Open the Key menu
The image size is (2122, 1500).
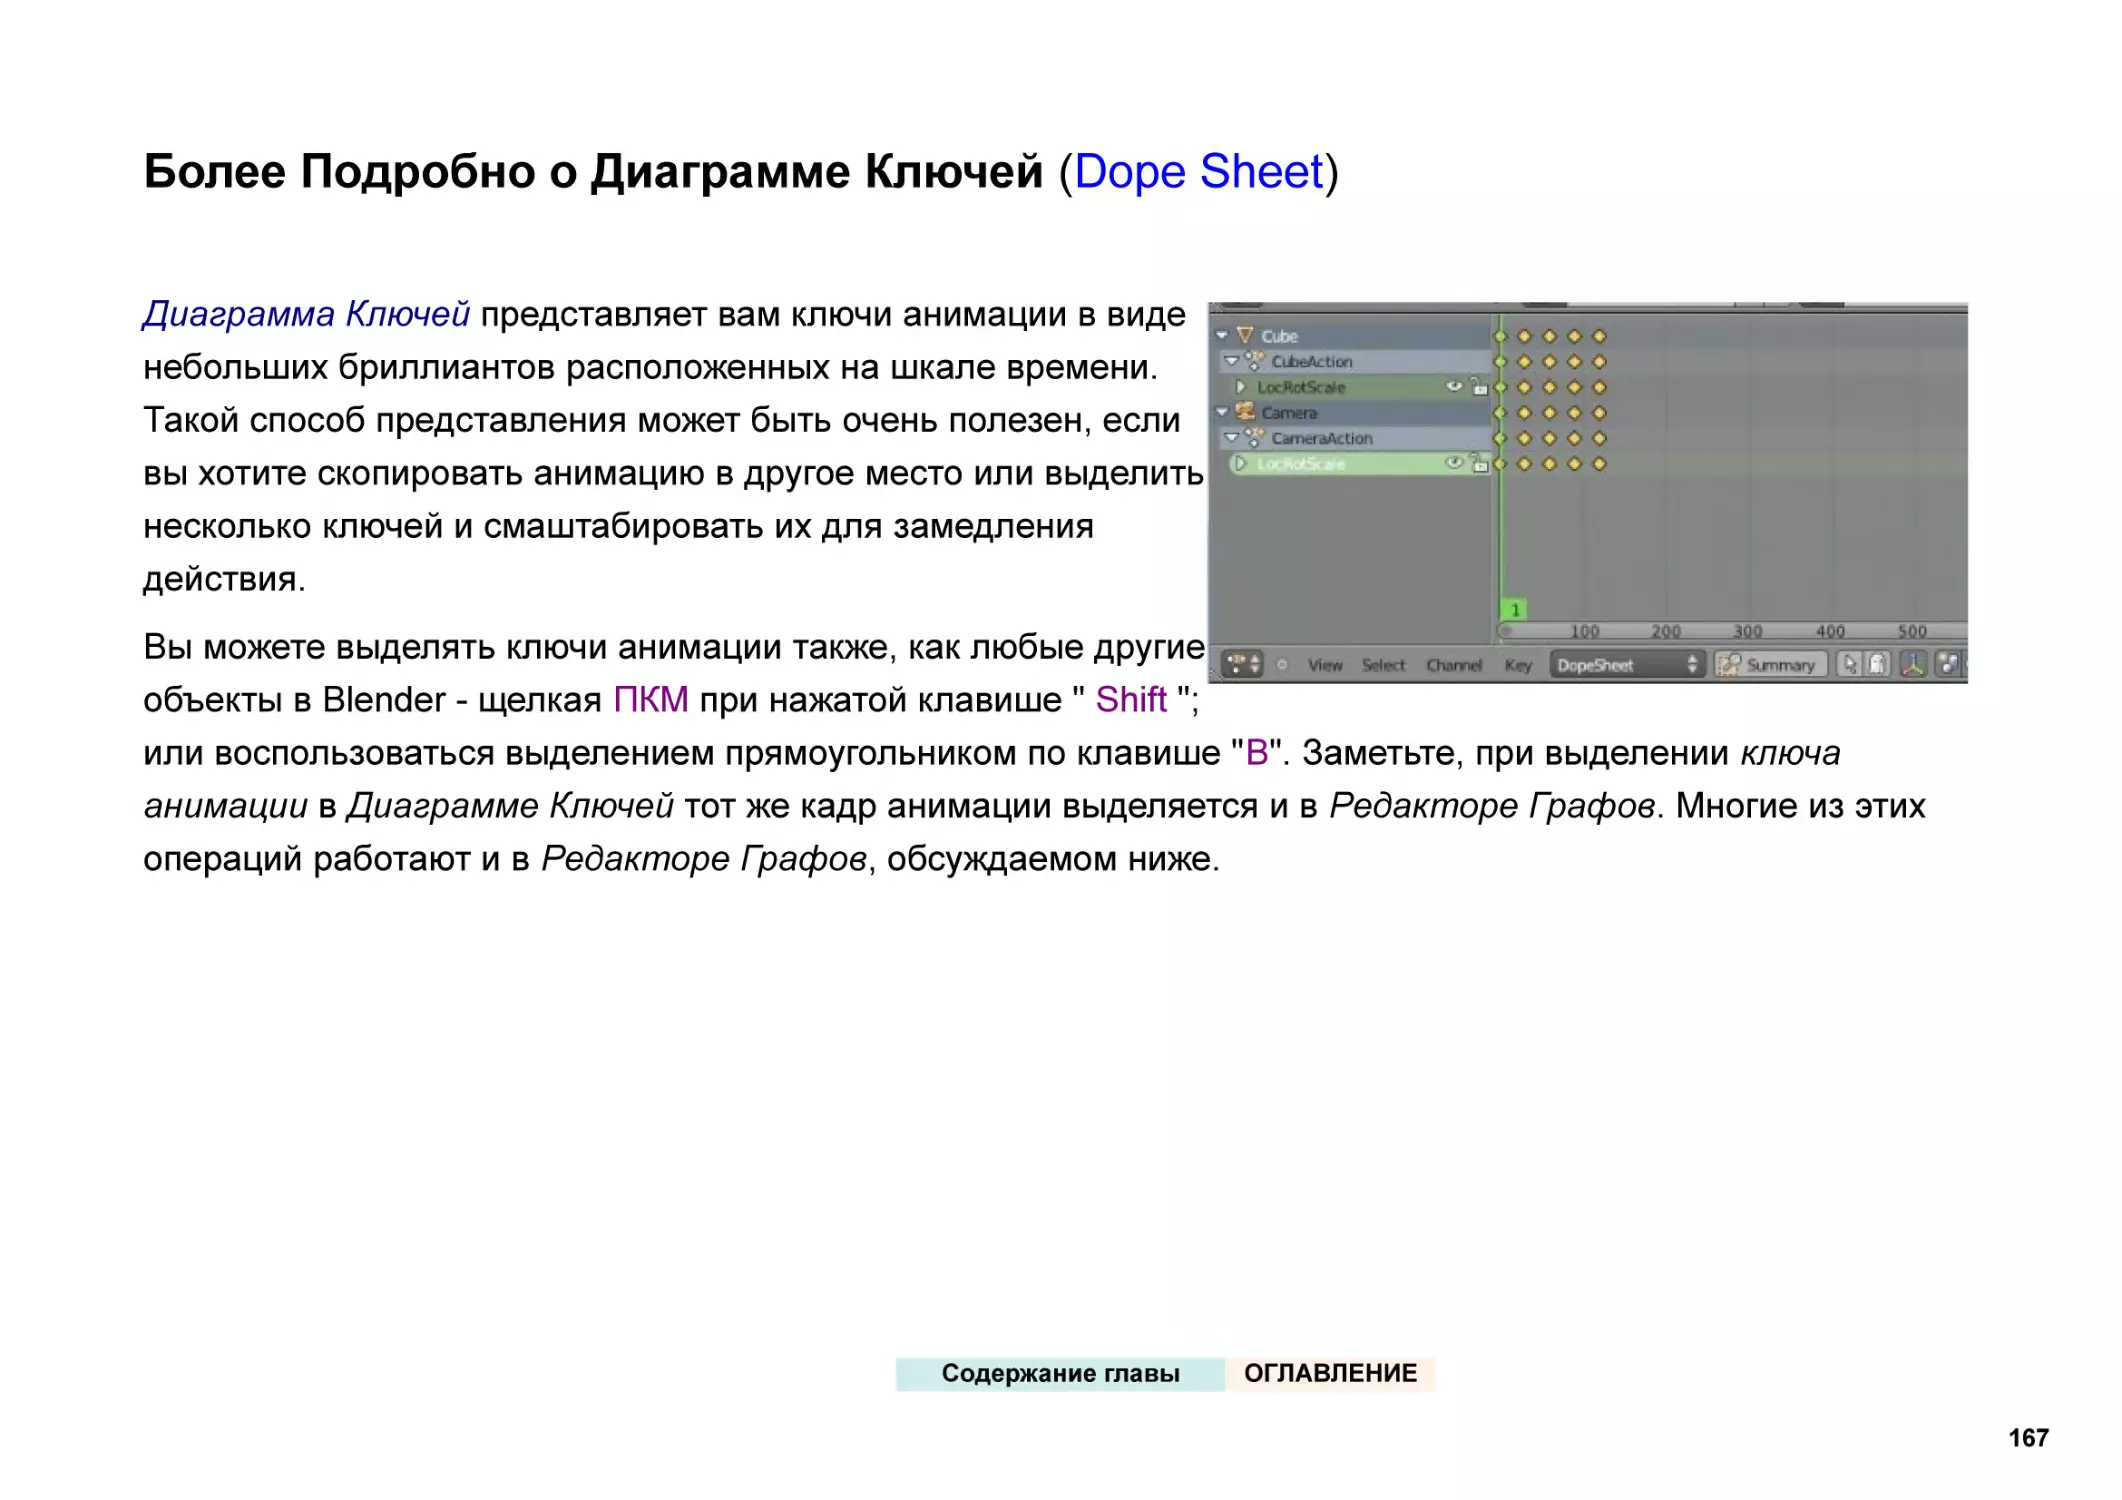coord(1518,665)
